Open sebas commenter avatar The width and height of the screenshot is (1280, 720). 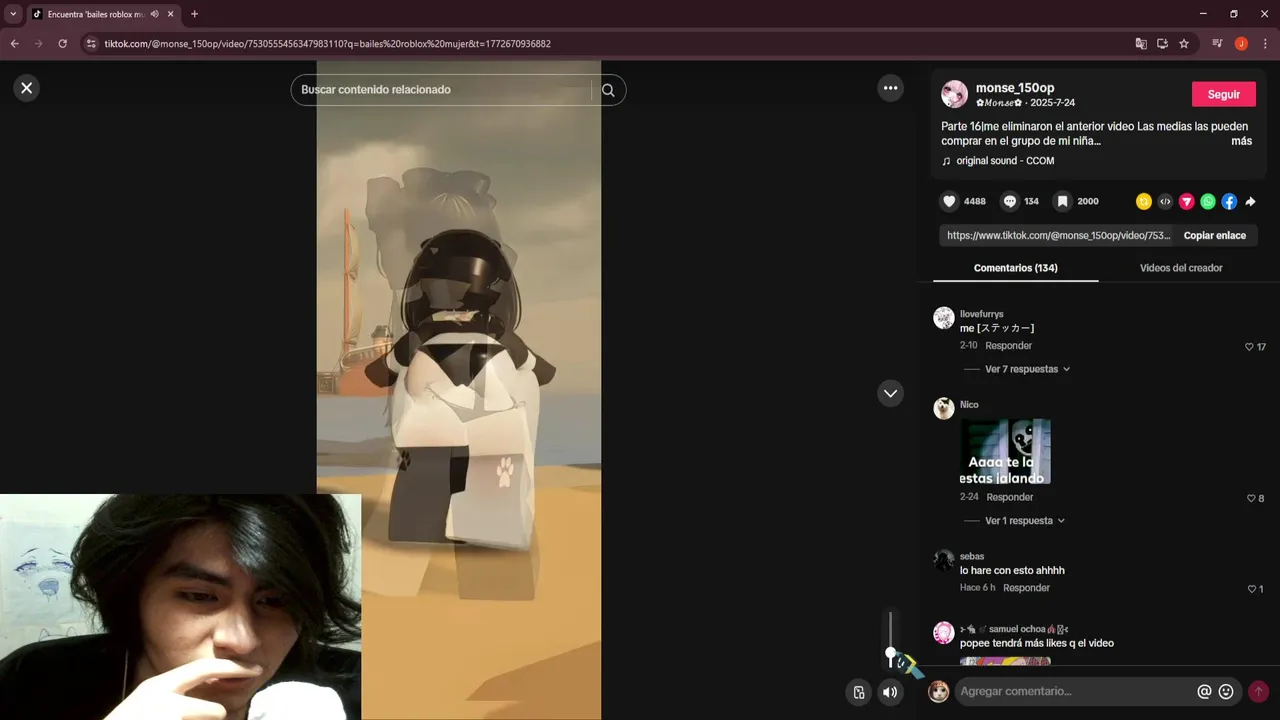tap(944, 561)
